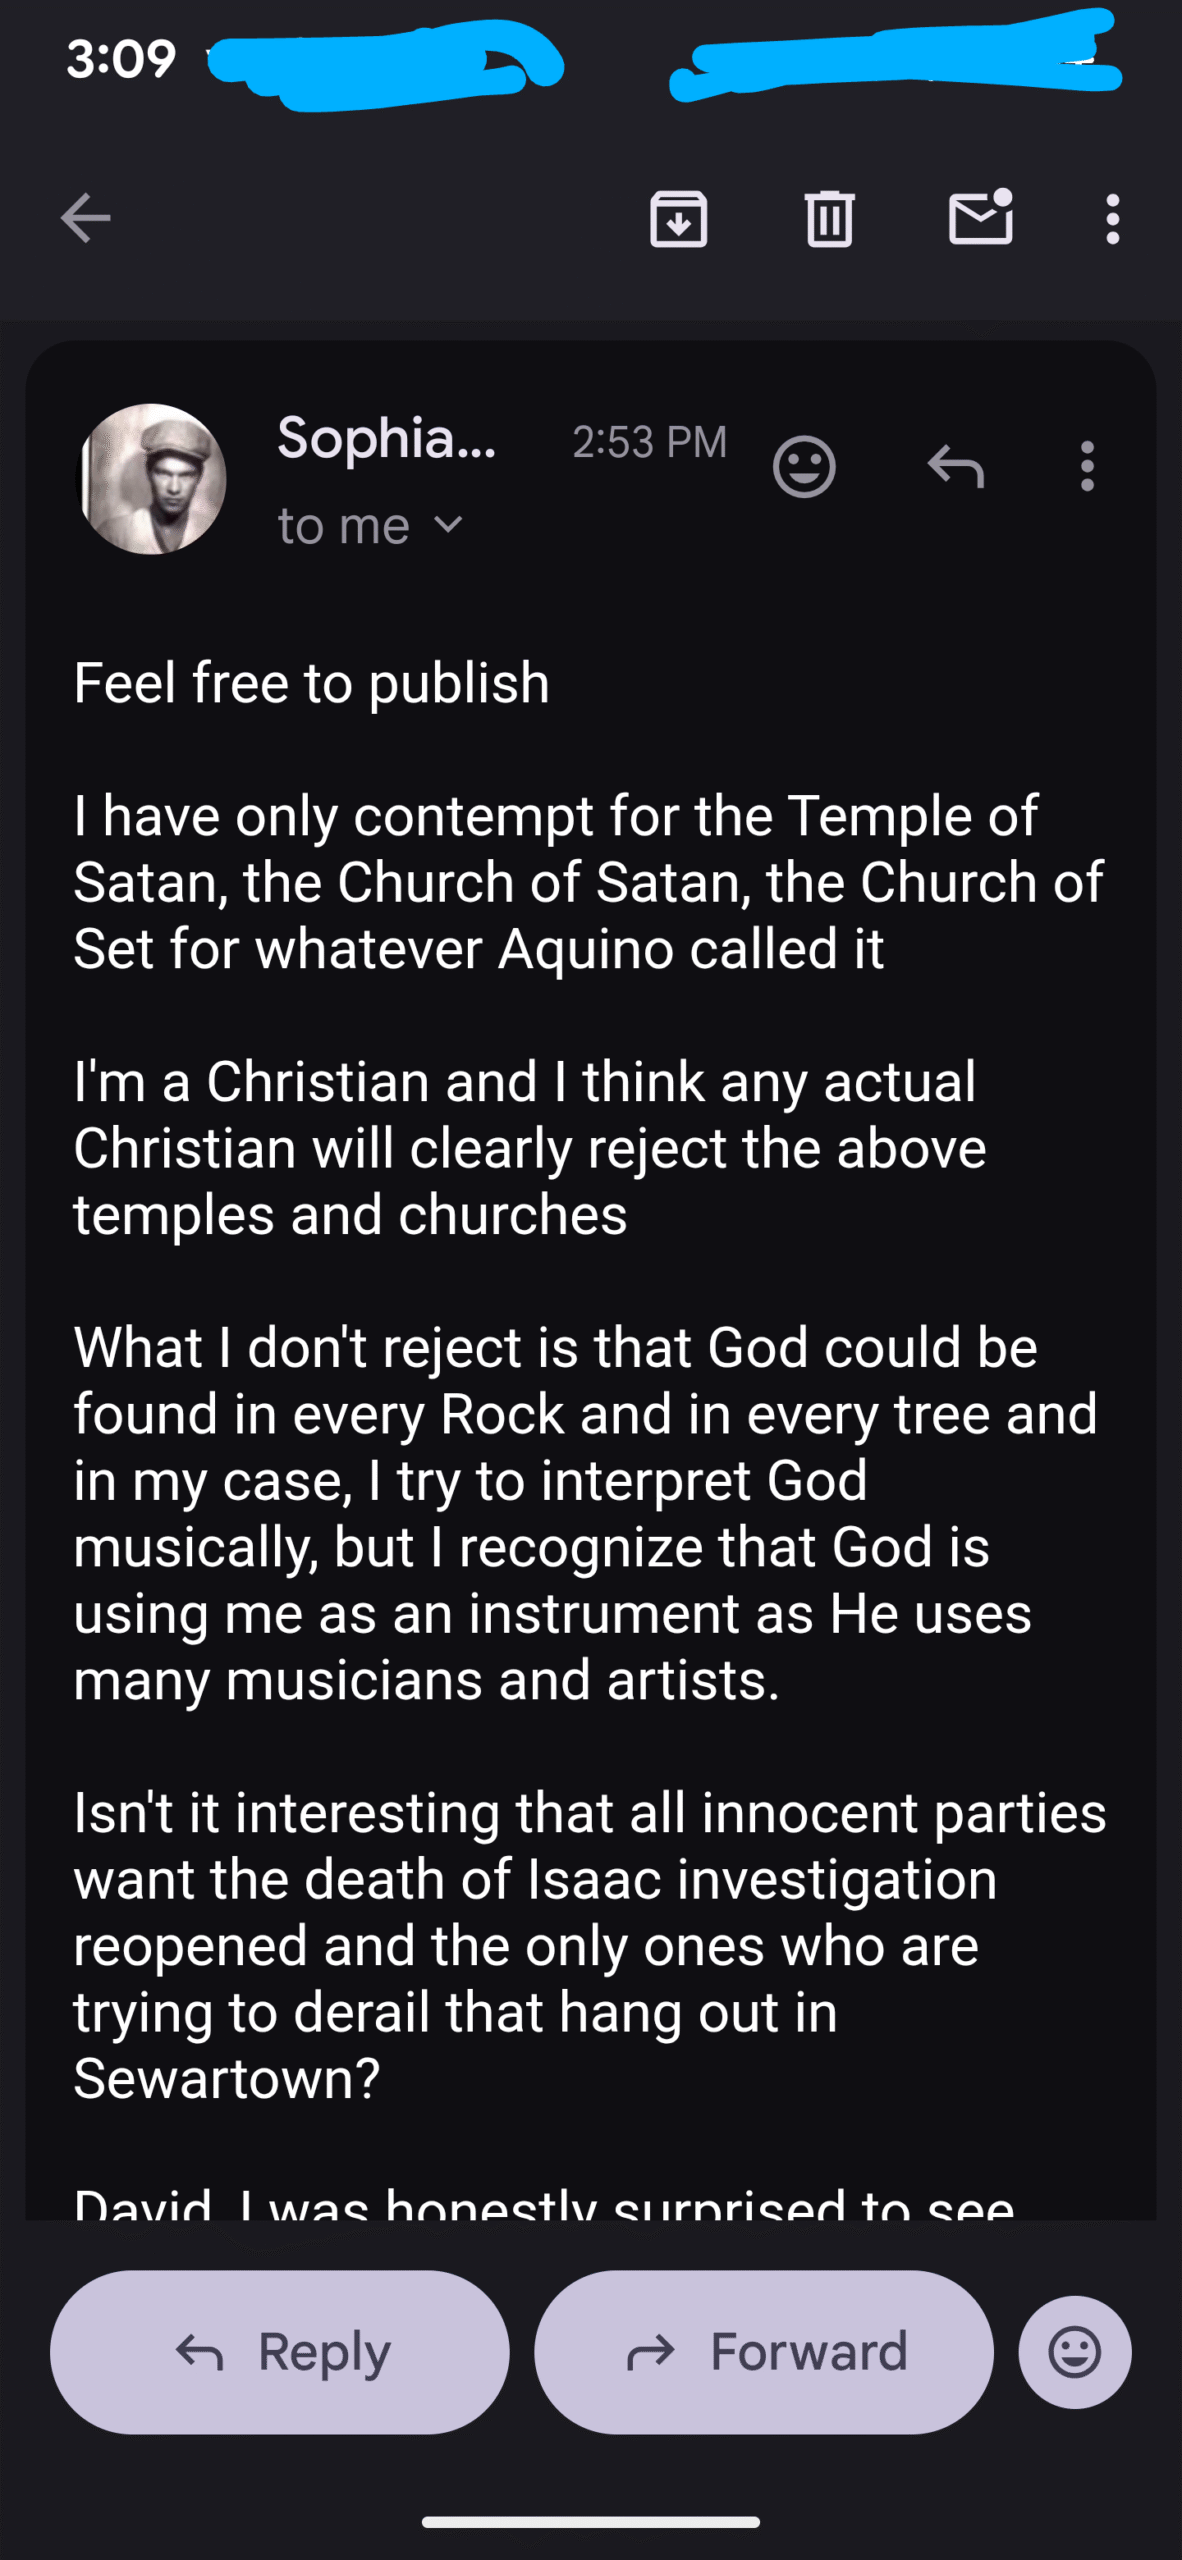Open the top toolbar overflow menu
The image size is (1182, 2560).
point(1112,219)
